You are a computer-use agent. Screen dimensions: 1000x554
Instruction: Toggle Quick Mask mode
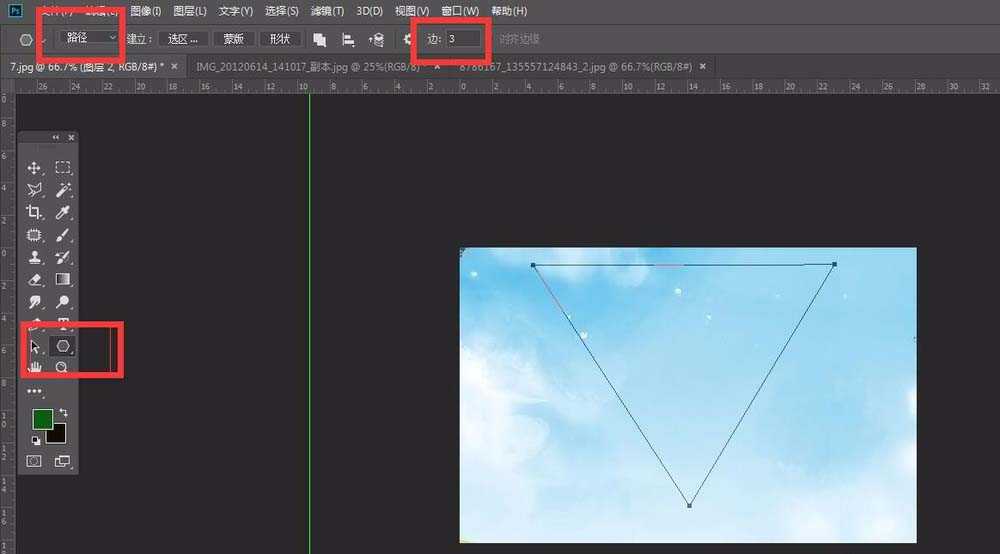click(34, 461)
